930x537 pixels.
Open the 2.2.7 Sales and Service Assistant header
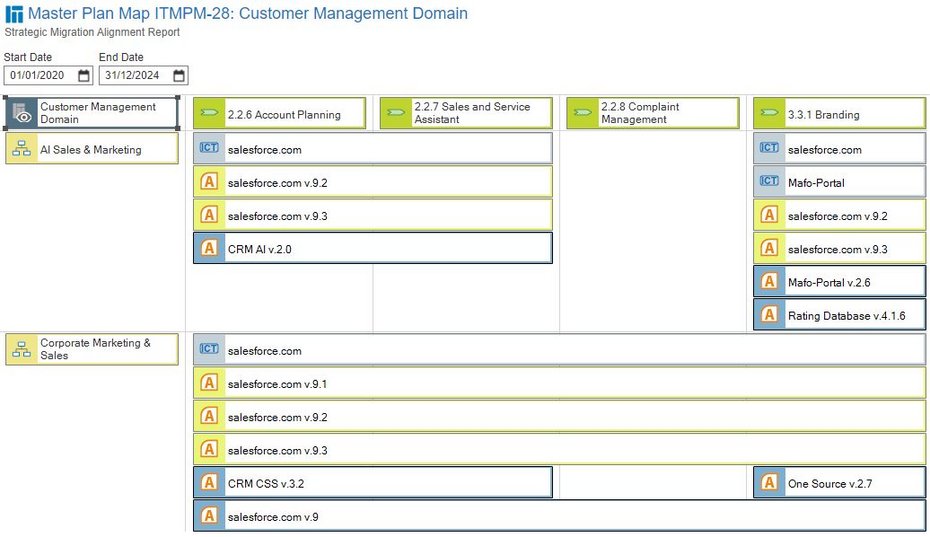pos(466,113)
